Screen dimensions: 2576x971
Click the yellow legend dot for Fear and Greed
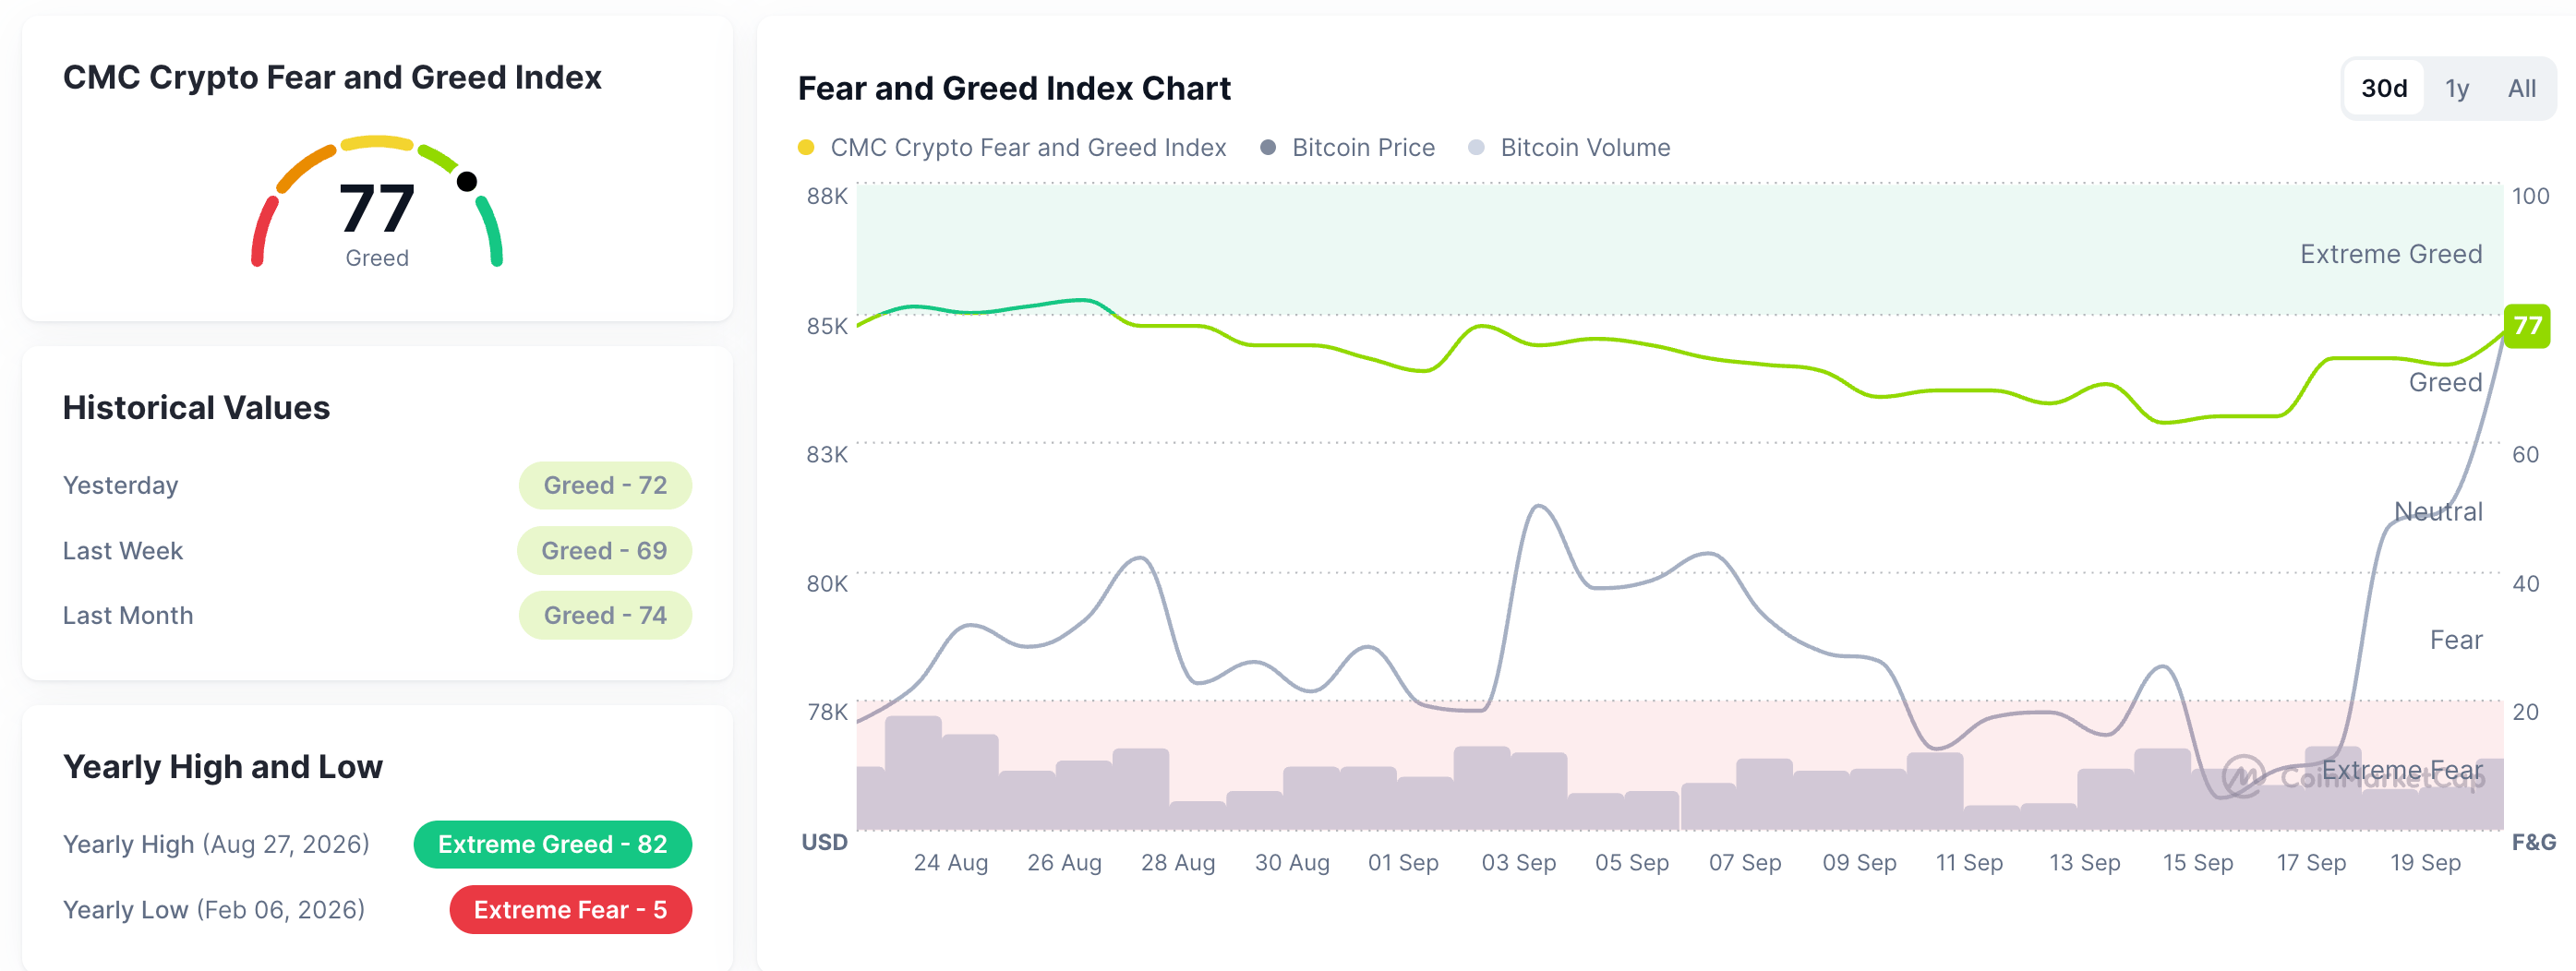click(806, 147)
